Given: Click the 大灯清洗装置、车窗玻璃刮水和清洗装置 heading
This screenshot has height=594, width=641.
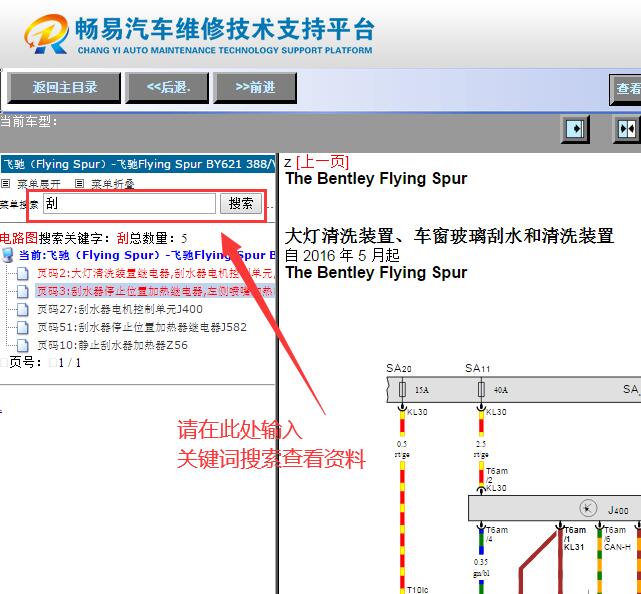Looking at the screenshot, I should tap(449, 236).
